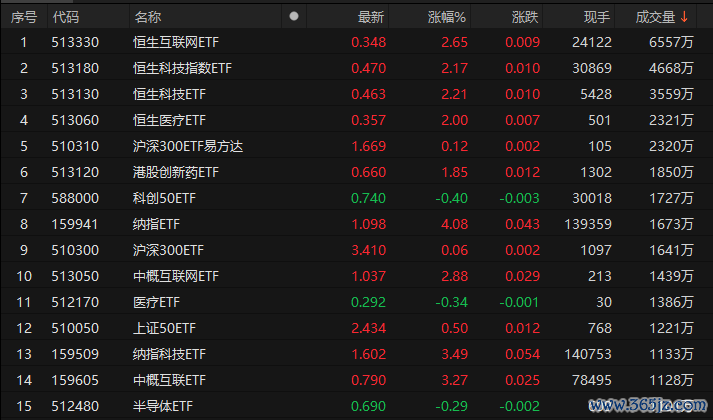Click the circle marker icon in header
Image resolution: width=713 pixels, height=420 pixels.
tap(293, 17)
